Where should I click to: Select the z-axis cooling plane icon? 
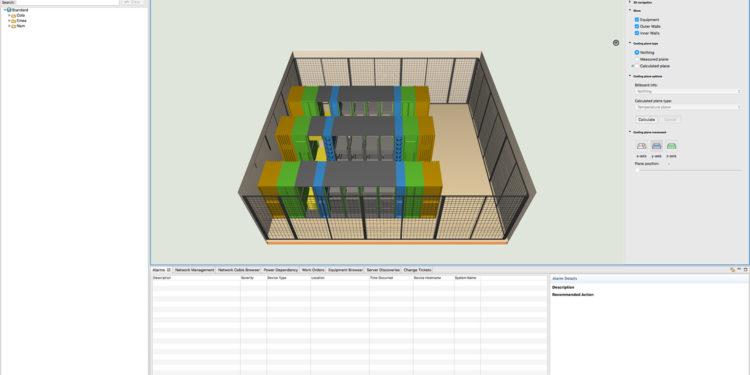(x=672, y=146)
